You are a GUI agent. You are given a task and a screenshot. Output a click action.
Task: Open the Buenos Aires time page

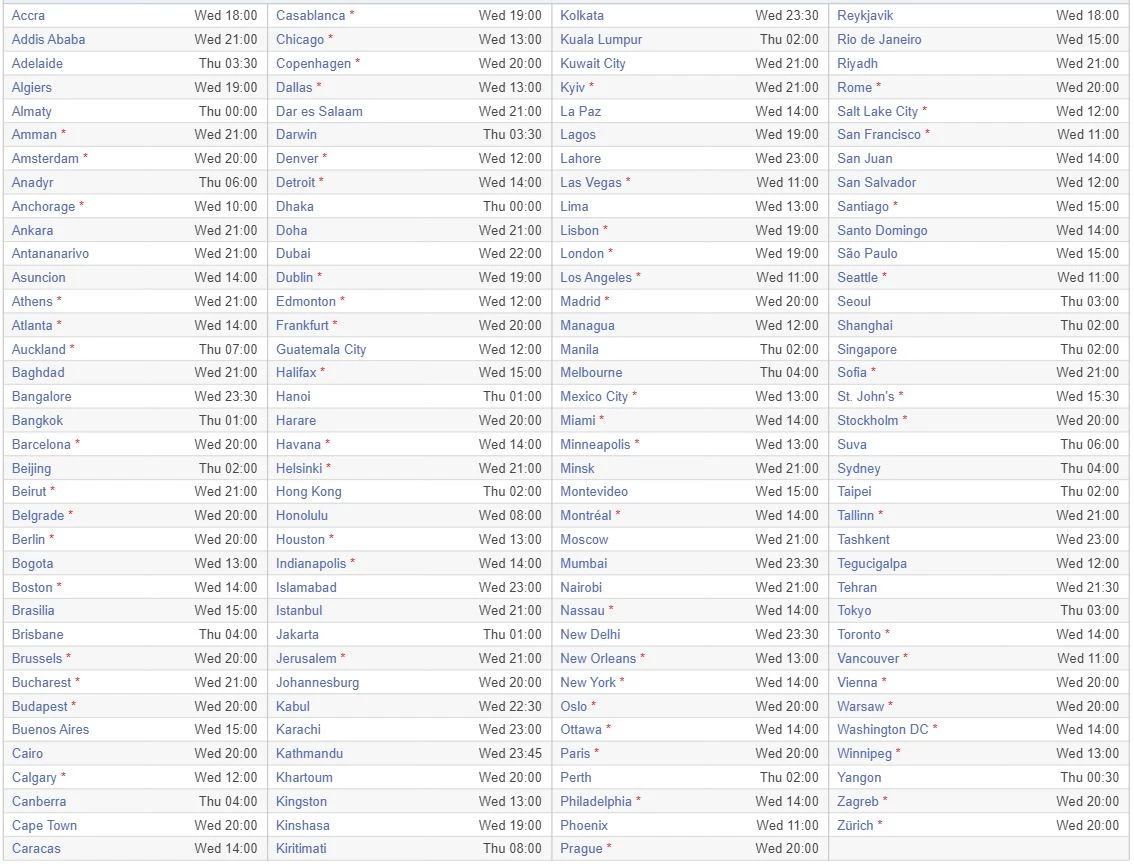click(51, 730)
